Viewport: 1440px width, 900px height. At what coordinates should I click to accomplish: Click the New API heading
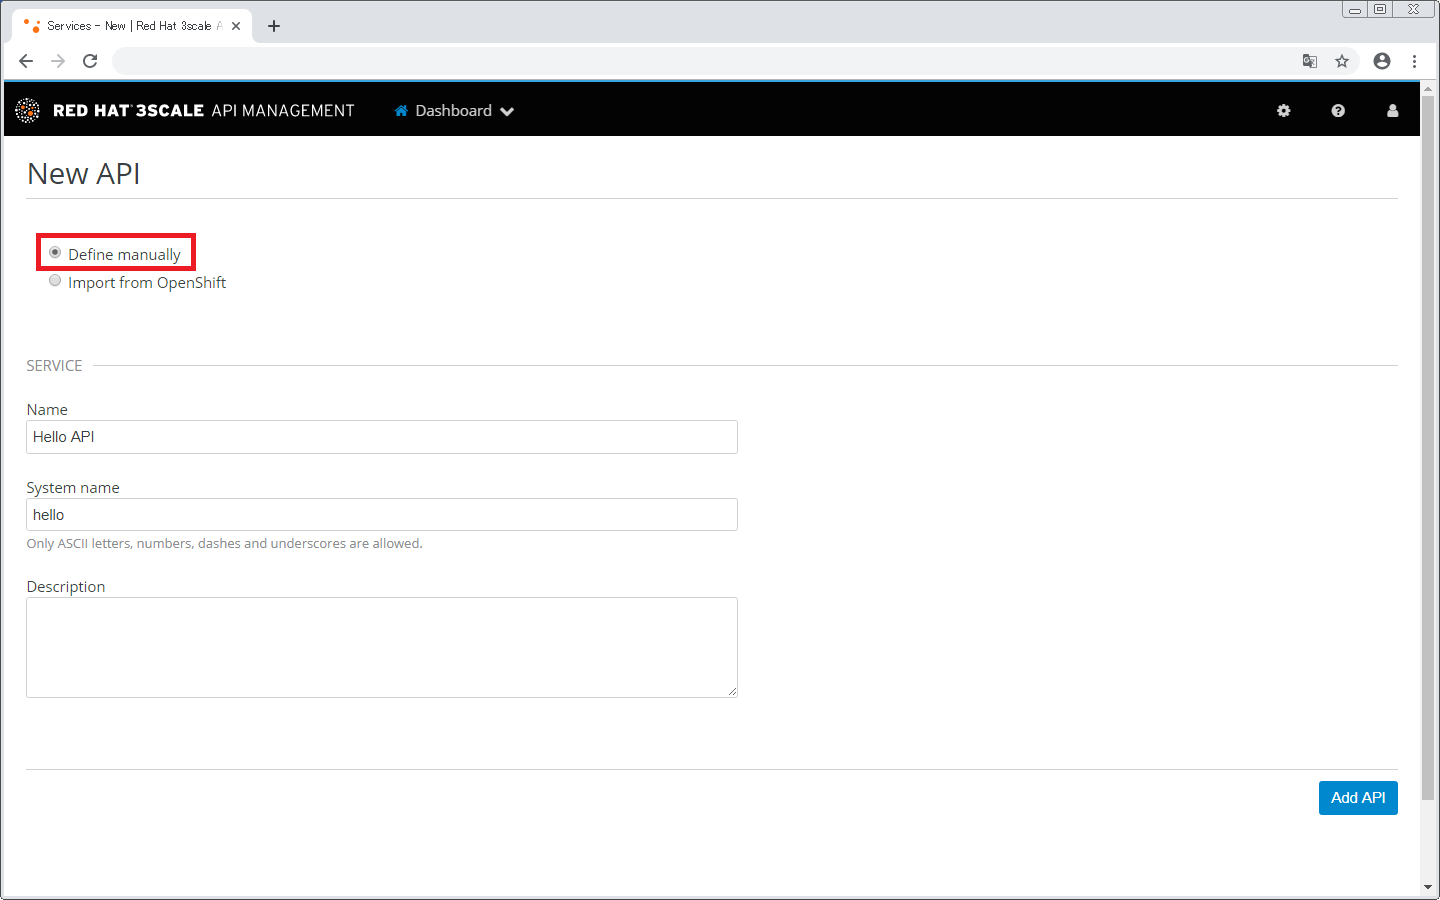coord(84,174)
